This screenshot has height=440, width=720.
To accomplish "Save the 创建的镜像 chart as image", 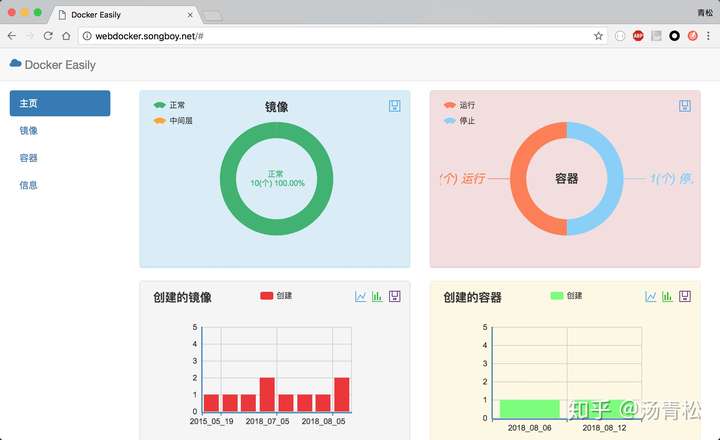I will coord(394,296).
